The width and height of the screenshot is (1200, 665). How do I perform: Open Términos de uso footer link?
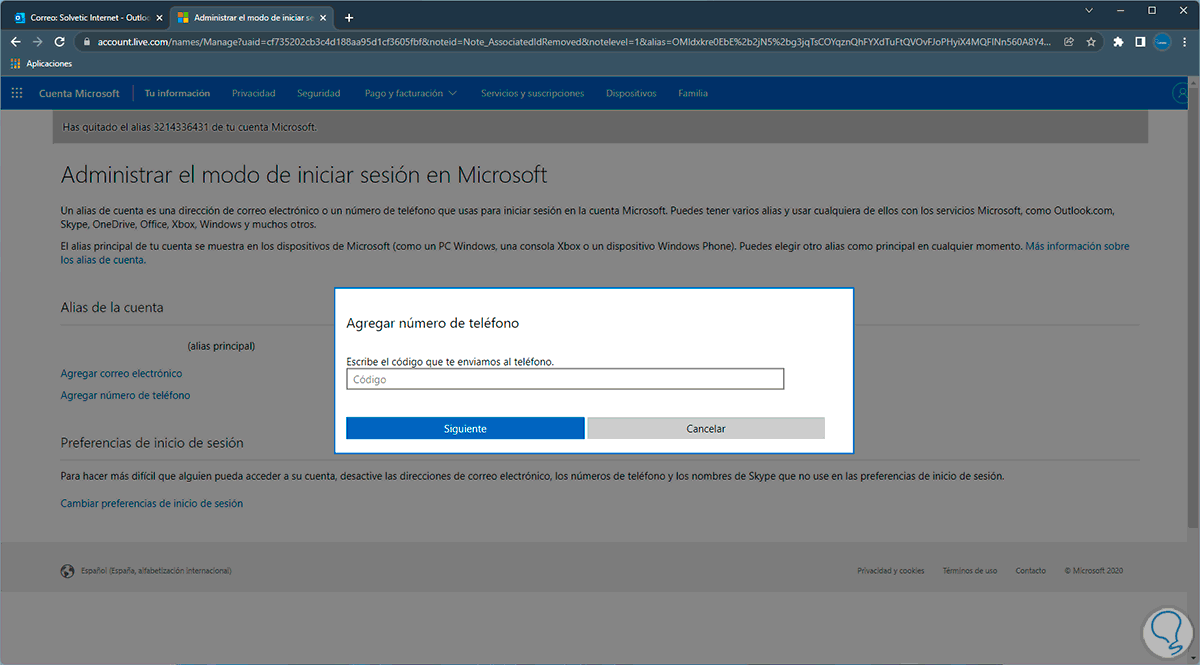[x=970, y=571]
